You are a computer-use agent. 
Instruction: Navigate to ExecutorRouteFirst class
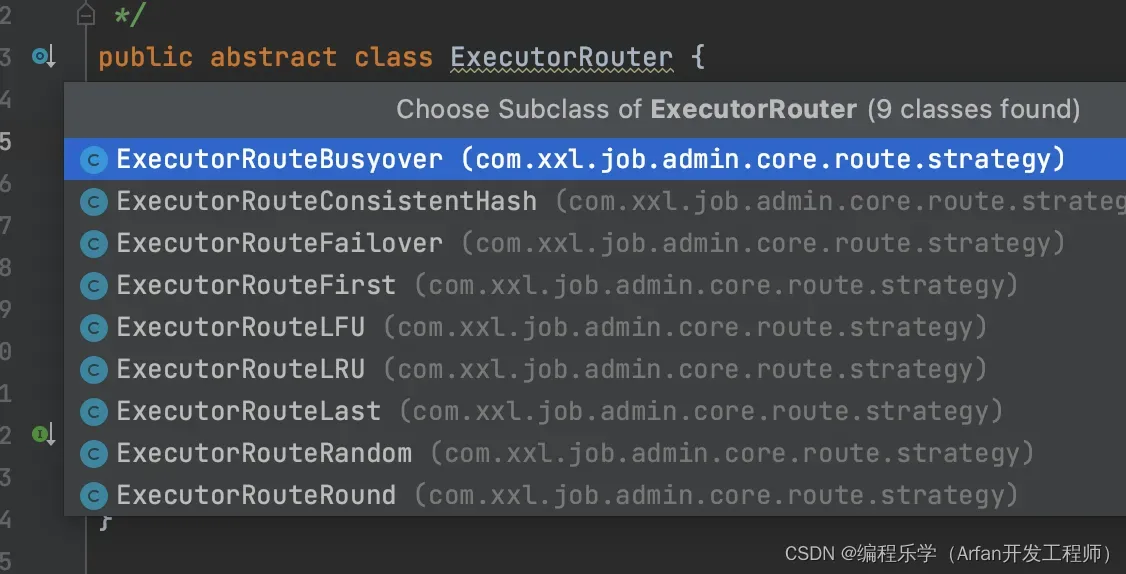(595, 286)
